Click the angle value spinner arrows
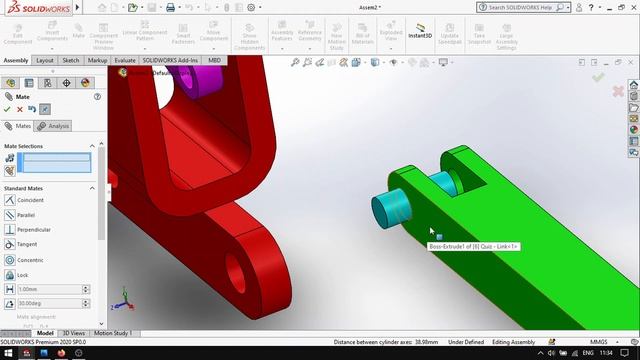Image resolution: width=640 pixels, height=360 pixels. tap(86, 304)
